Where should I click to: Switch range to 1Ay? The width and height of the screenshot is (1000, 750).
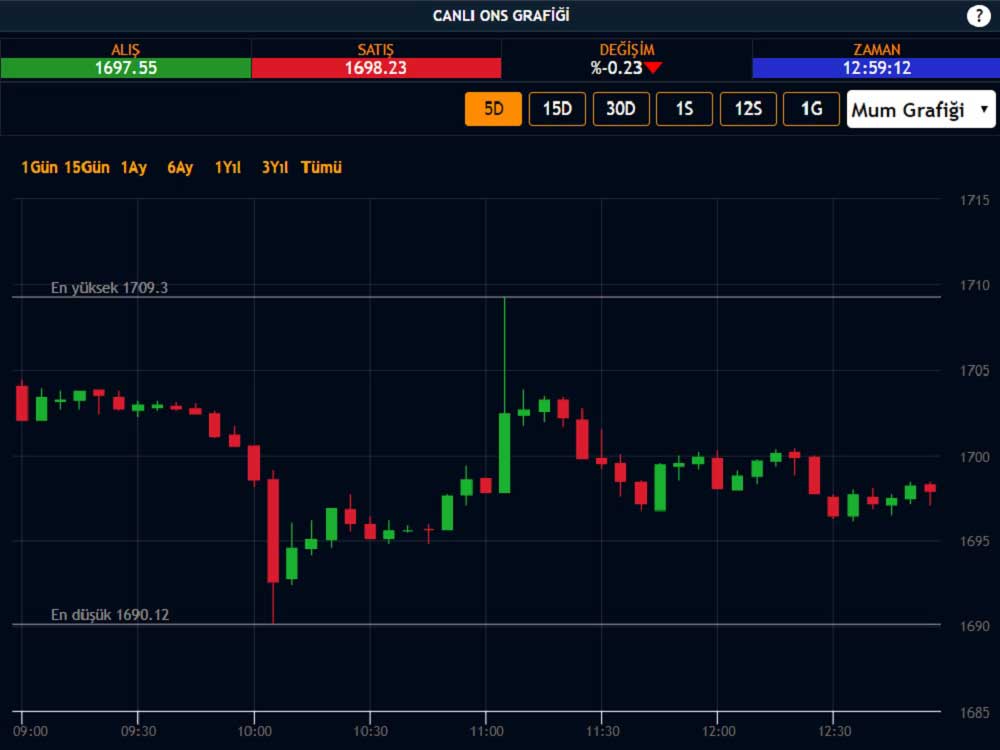[134, 168]
